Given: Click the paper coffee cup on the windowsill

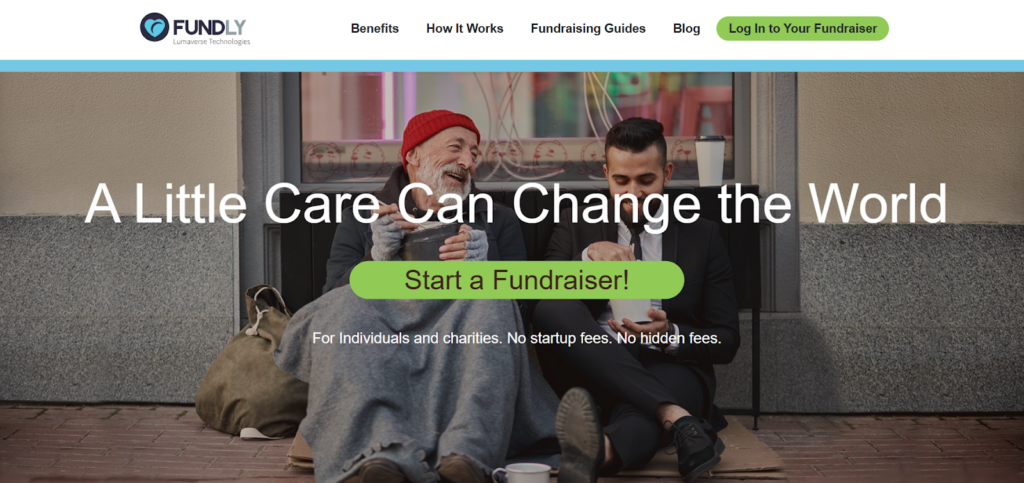Looking at the screenshot, I should pos(709,161).
